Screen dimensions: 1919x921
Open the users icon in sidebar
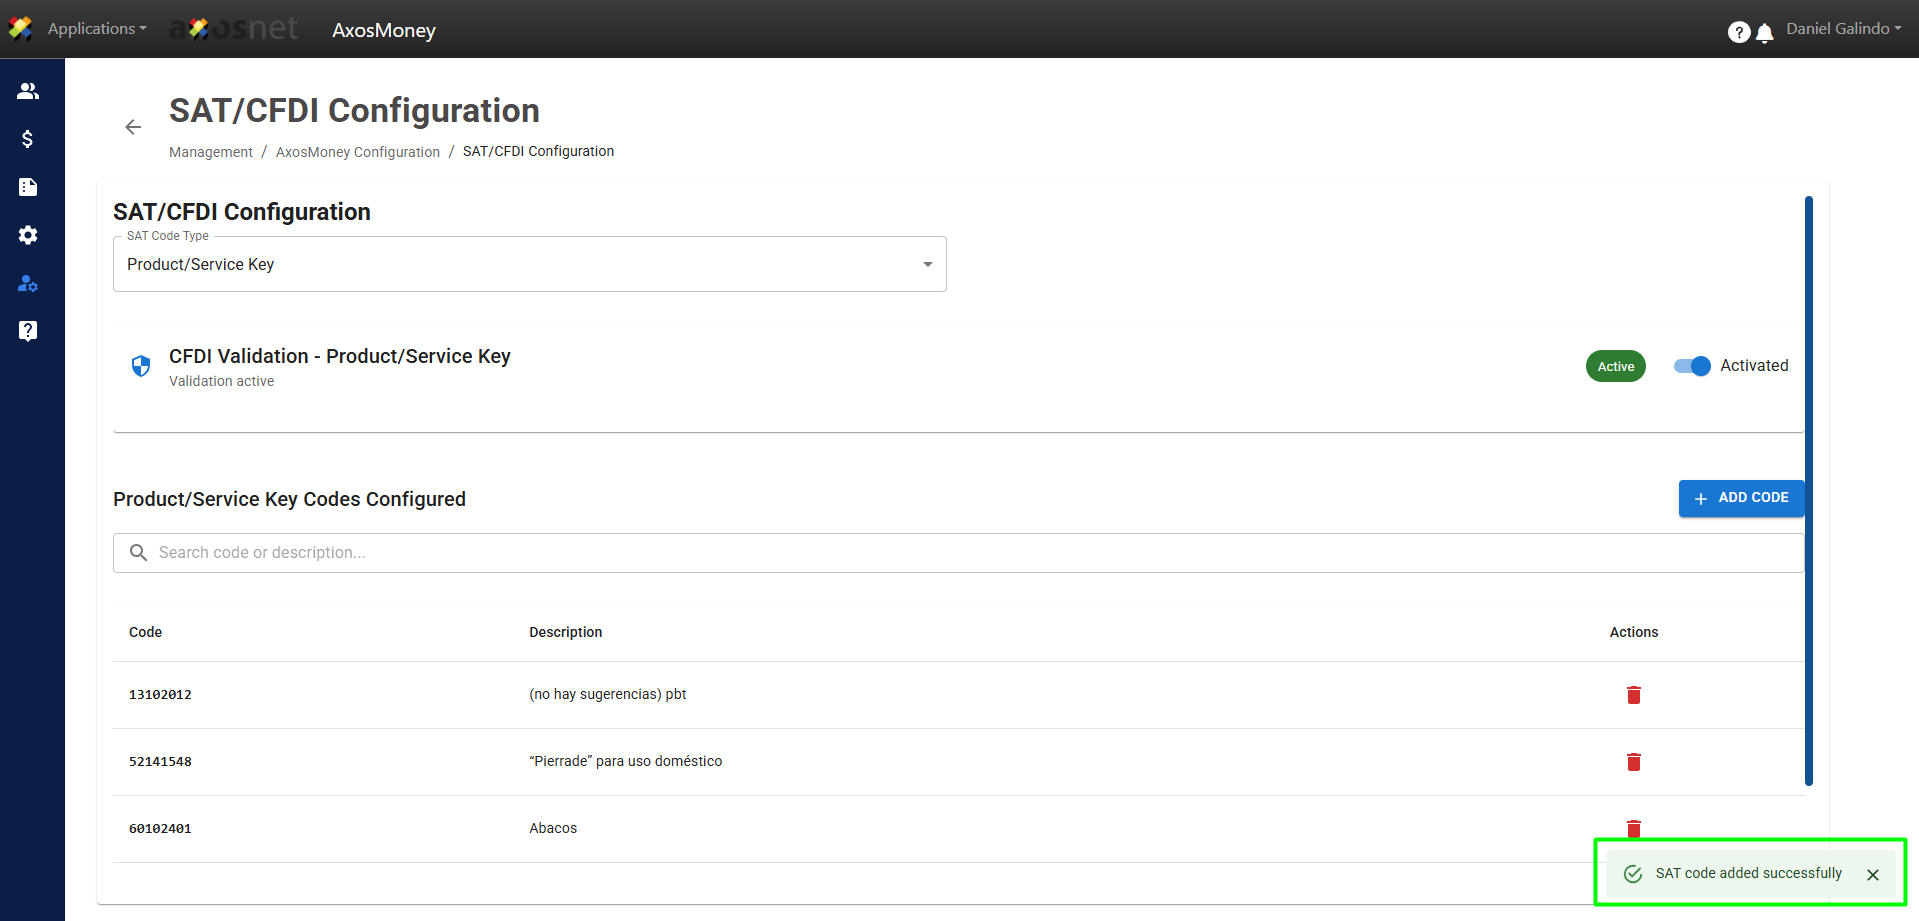28,91
